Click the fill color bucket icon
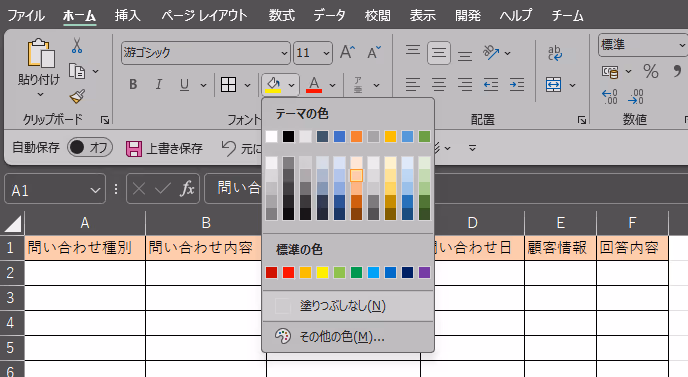Image resolution: width=688 pixels, height=377 pixels. (x=273, y=84)
